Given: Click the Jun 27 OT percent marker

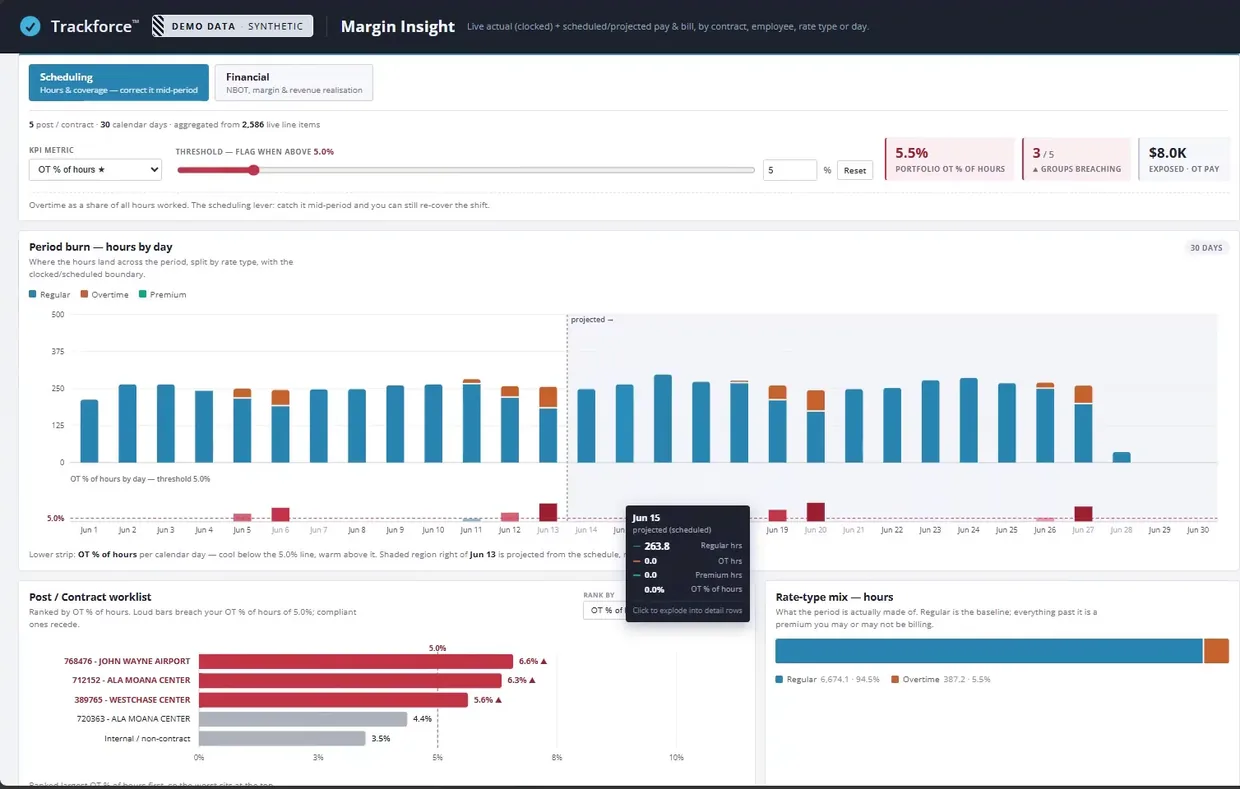Looking at the screenshot, I should click(1083, 514).
